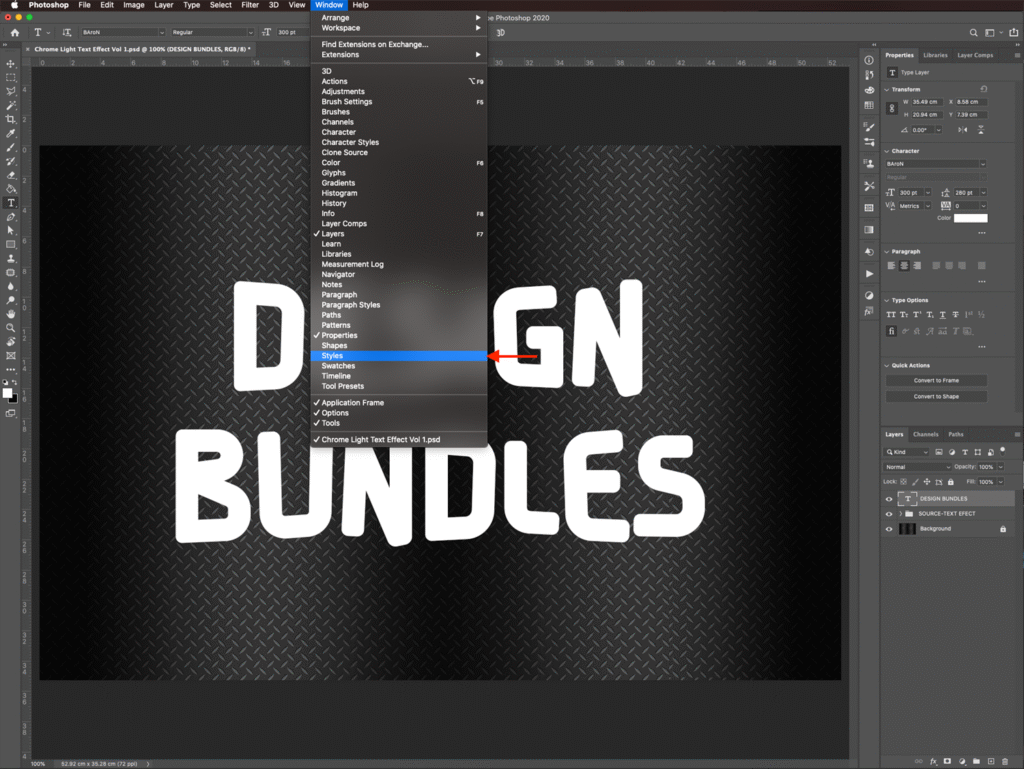Activate the Zoom tool magnifier
This screenshot has width=1024, height=769.
11,328
